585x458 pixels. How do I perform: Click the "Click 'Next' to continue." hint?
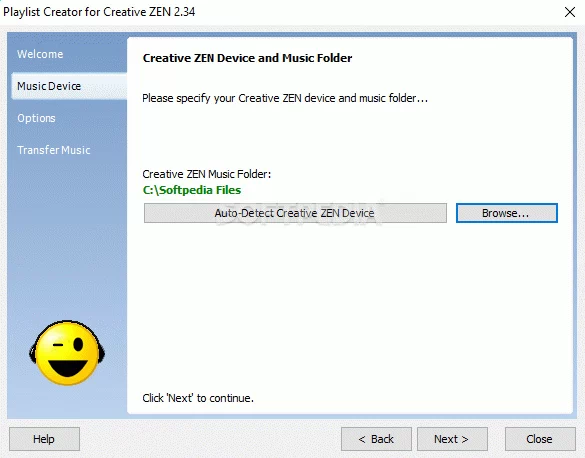[x=198, y=398]
